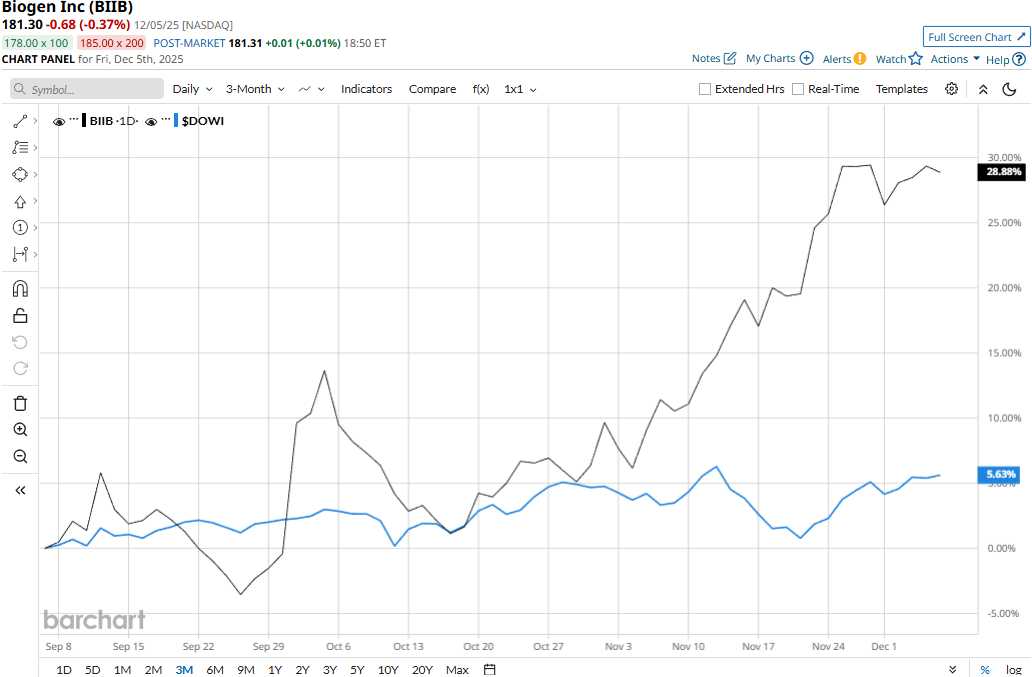Switch to dark mode with moon icon
Image resolution: width=1032 pixels, height=677 pixels.
(1009, 89)
